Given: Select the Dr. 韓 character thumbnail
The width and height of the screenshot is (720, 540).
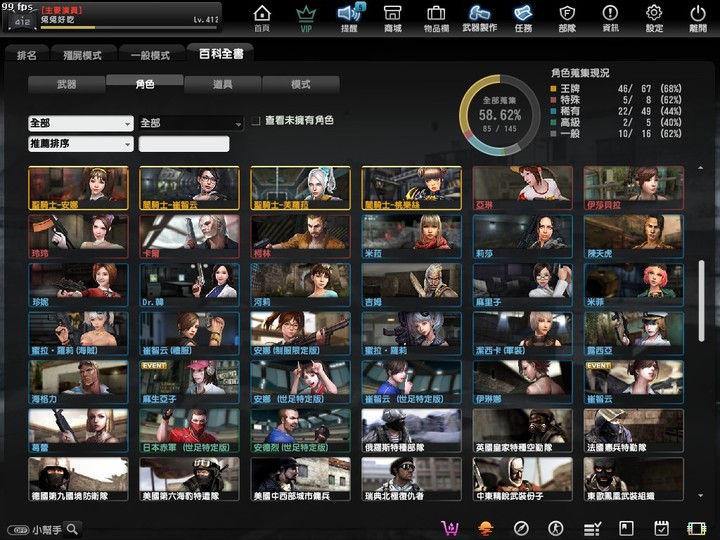Looking at the screenshot, I should click(190, 285).
